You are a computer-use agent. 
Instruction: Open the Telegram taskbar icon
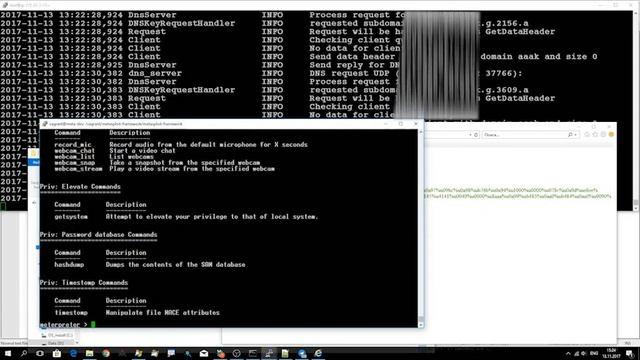(302, 353)
